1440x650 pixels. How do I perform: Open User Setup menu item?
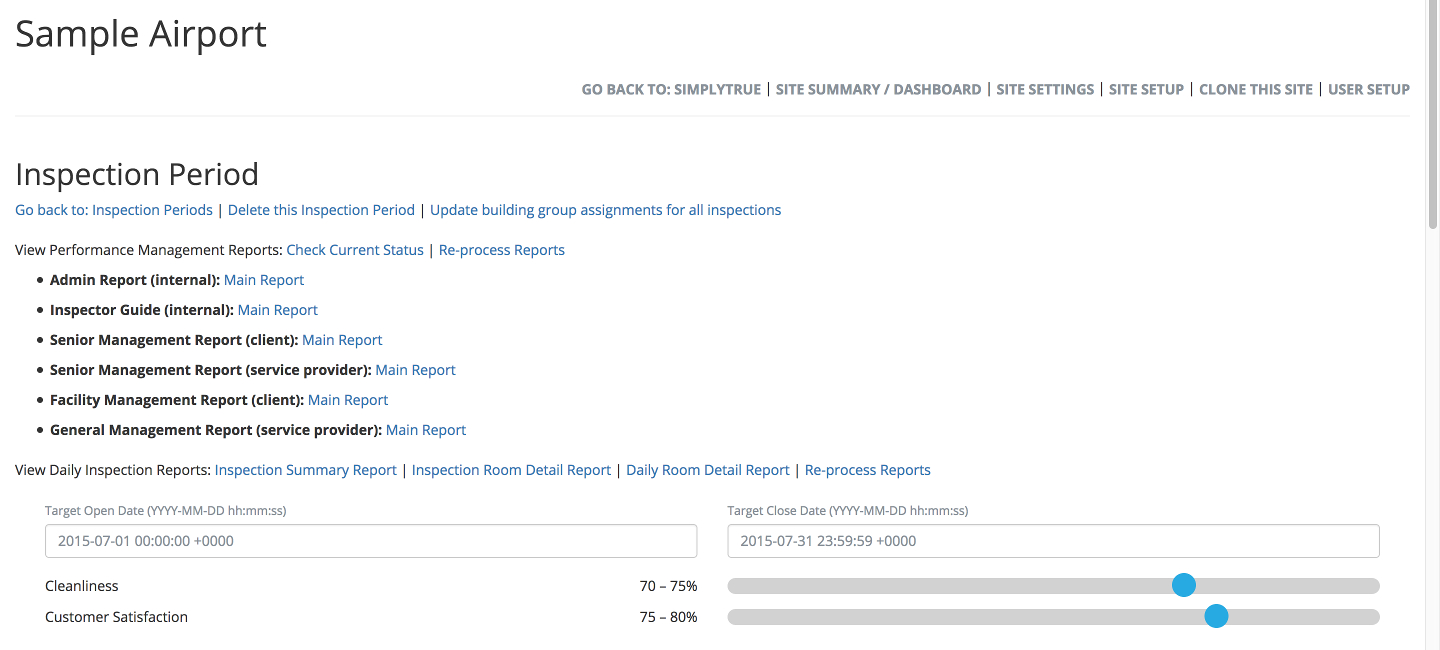[1368, 89]
